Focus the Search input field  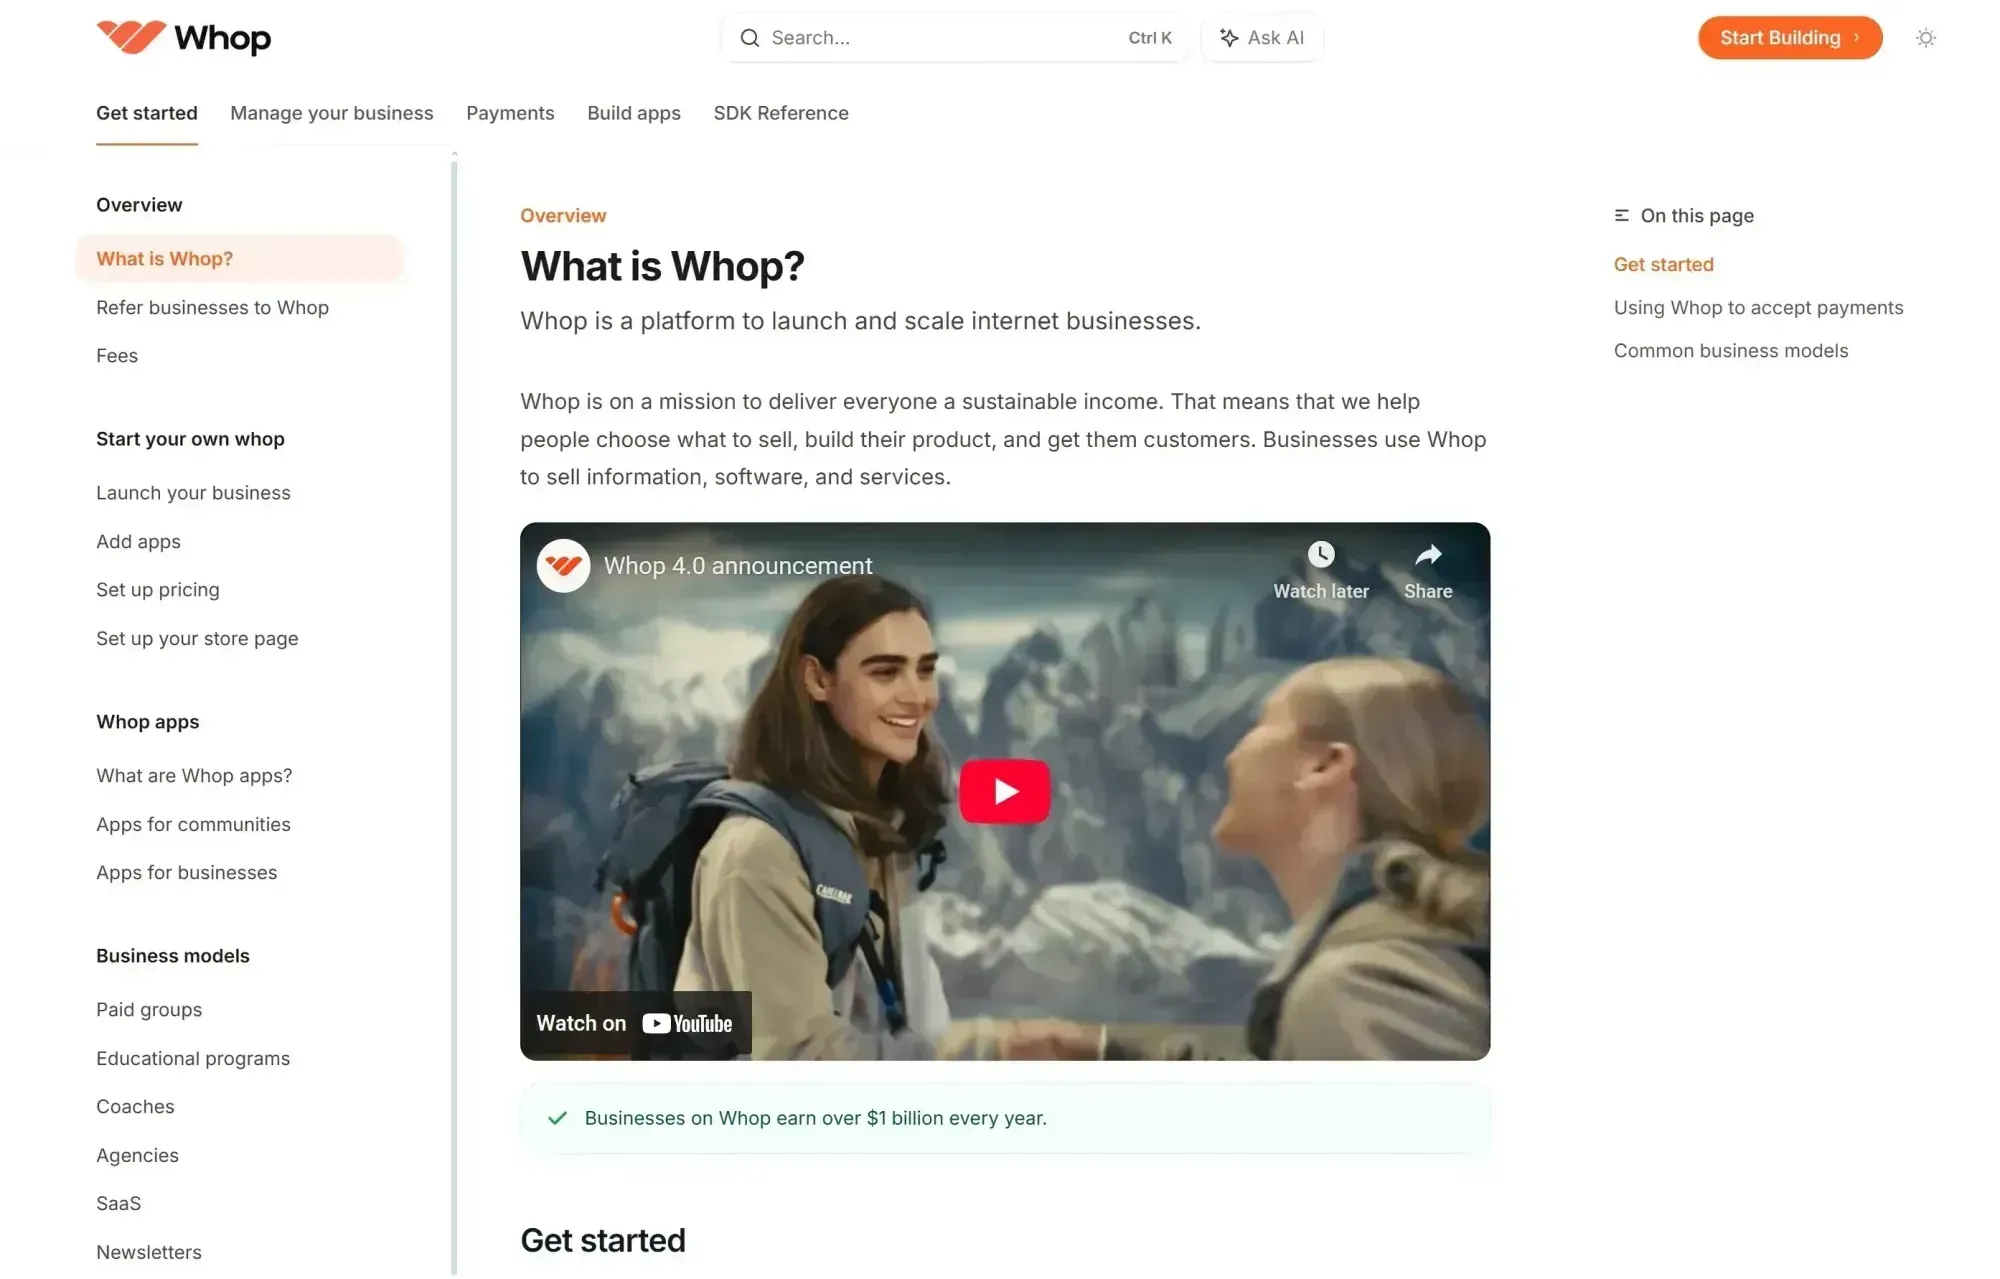click(940, 38)
